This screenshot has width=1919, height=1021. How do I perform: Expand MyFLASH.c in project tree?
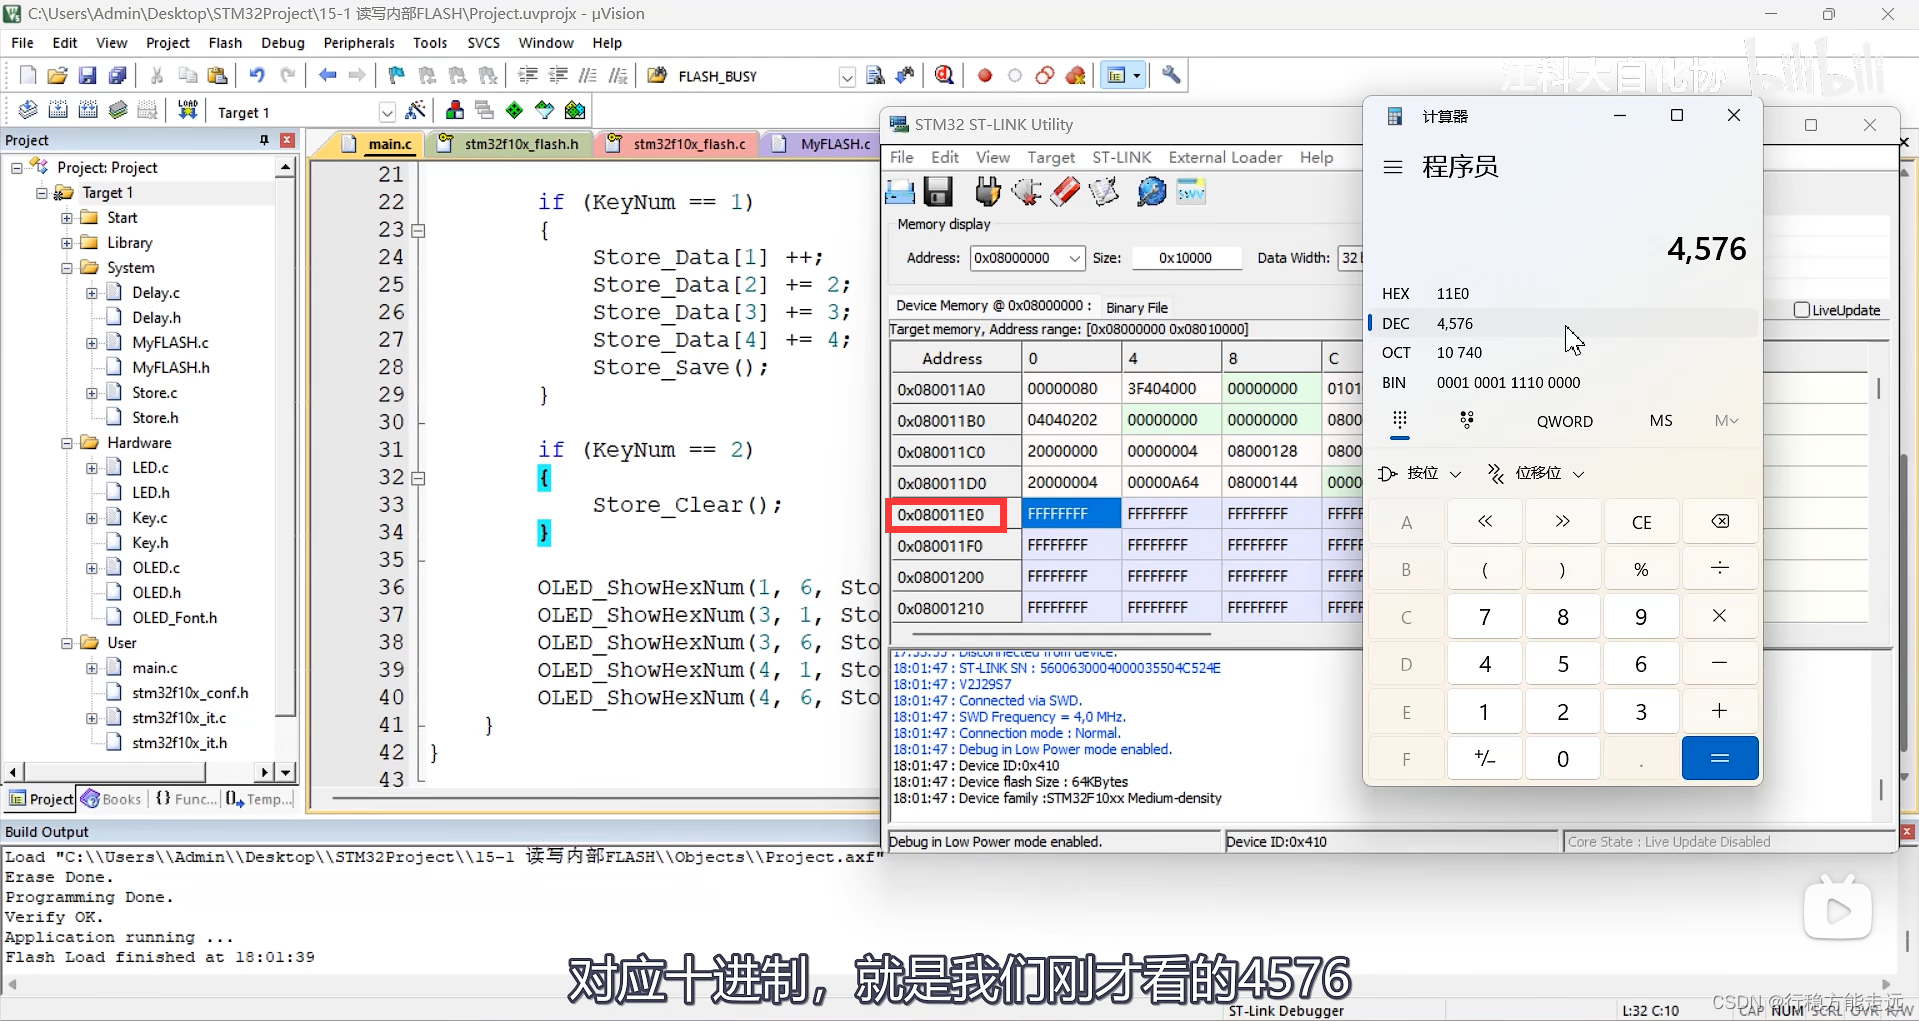[92, 343]
